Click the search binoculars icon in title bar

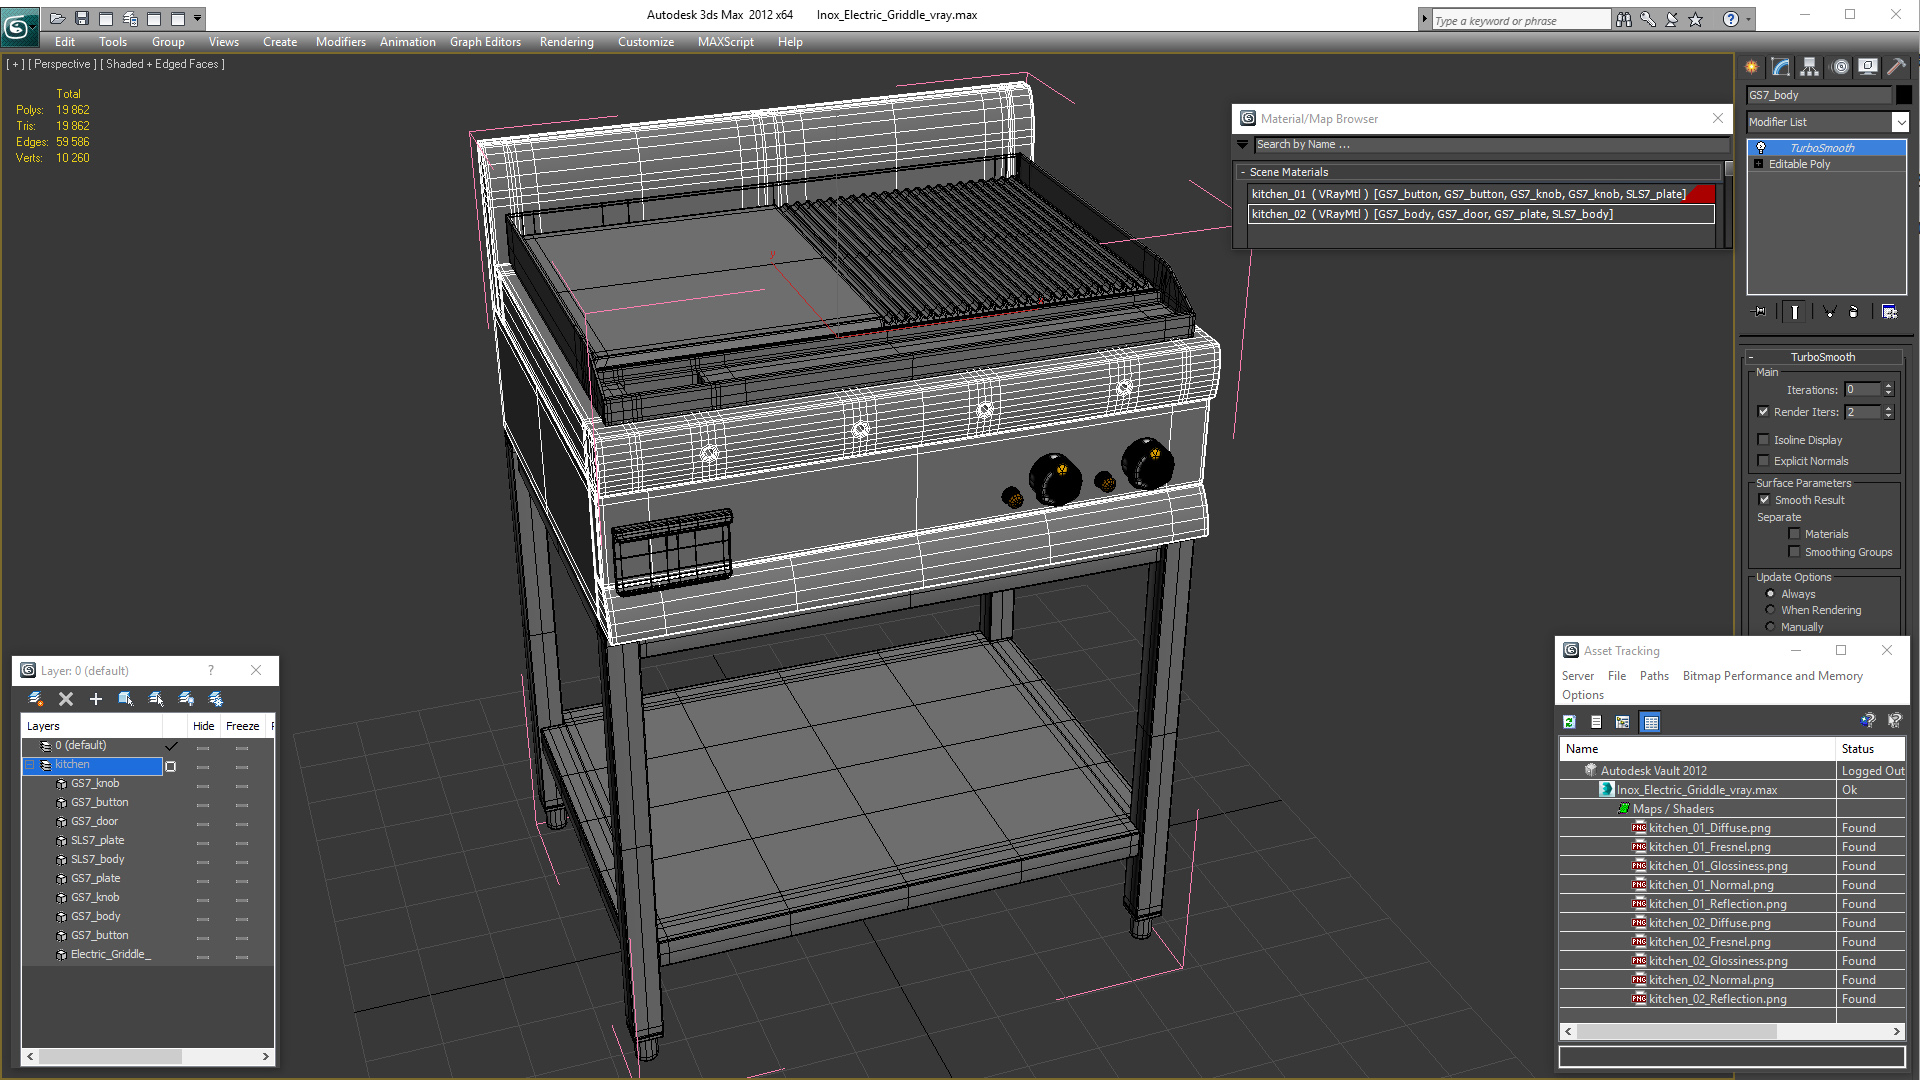[x=1623, y=19]
